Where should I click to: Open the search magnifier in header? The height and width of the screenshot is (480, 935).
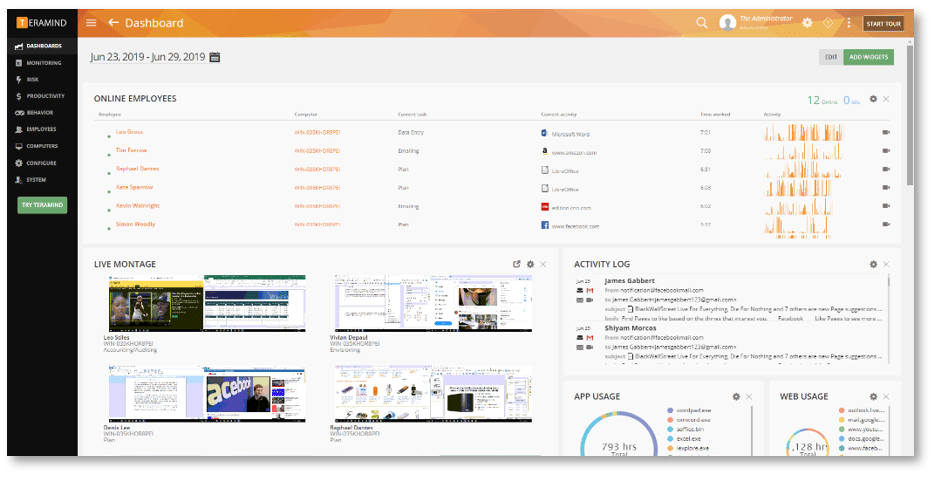702,23
